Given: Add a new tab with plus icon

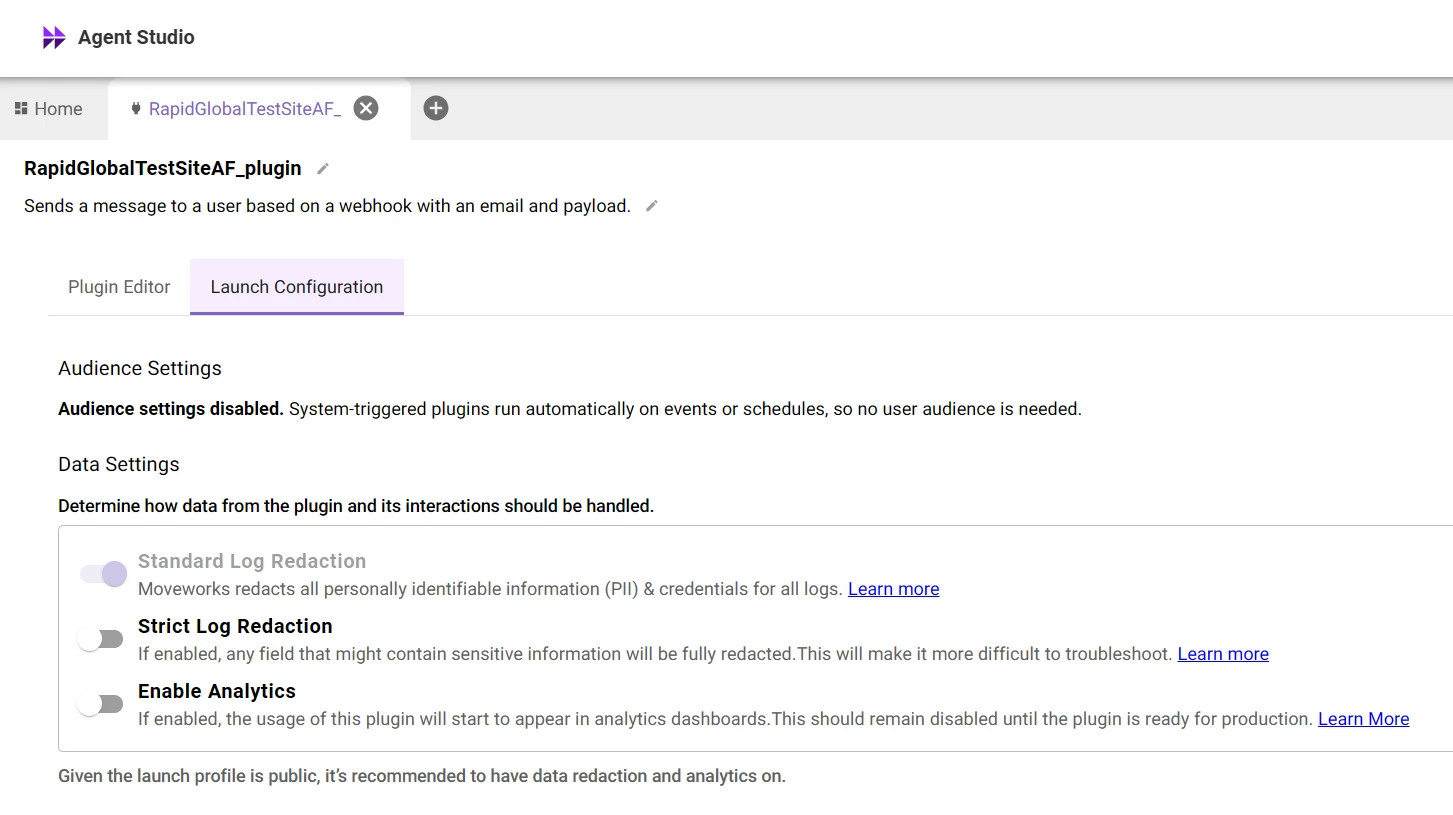Looking at the screenshot, I should pos(436,108).
